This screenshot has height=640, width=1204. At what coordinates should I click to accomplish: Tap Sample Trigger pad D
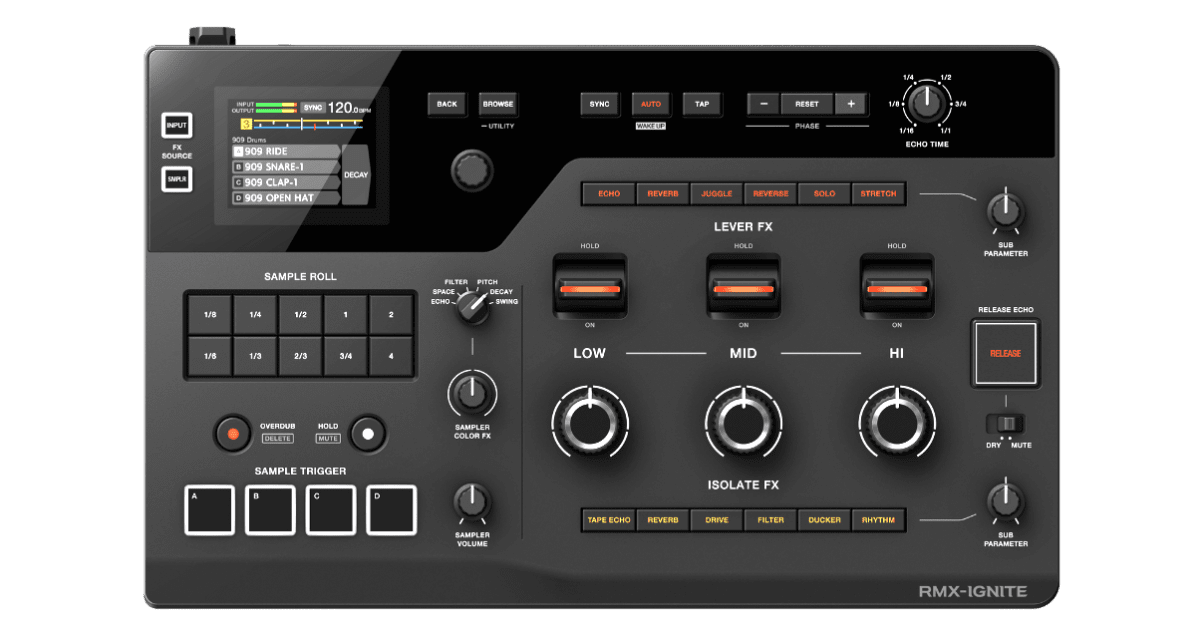point(391,510)
